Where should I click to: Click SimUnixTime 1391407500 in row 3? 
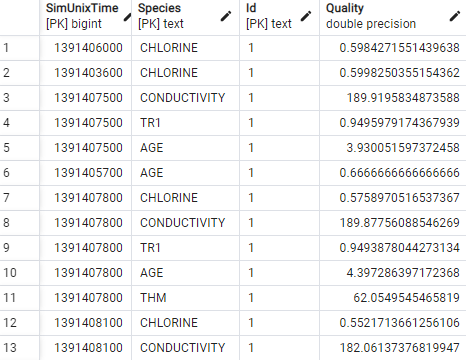86,98
